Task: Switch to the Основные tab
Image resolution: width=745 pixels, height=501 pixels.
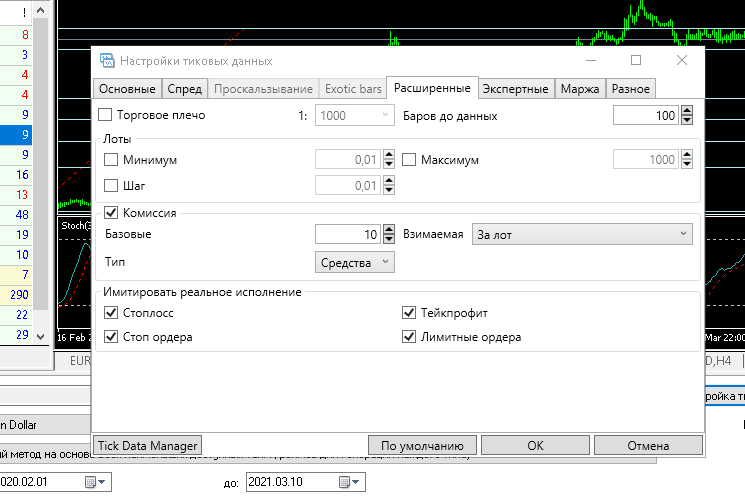Action: coord(127,89)
